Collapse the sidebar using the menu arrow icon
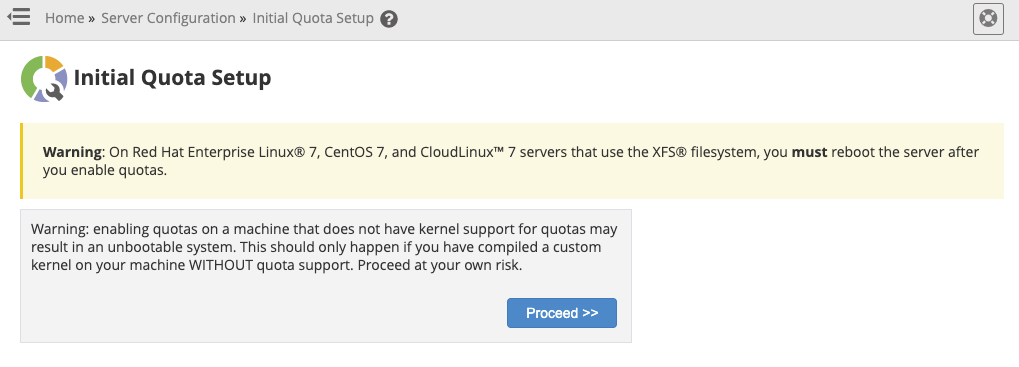Screen dimensions: 1019x367 tap(19, 17)
